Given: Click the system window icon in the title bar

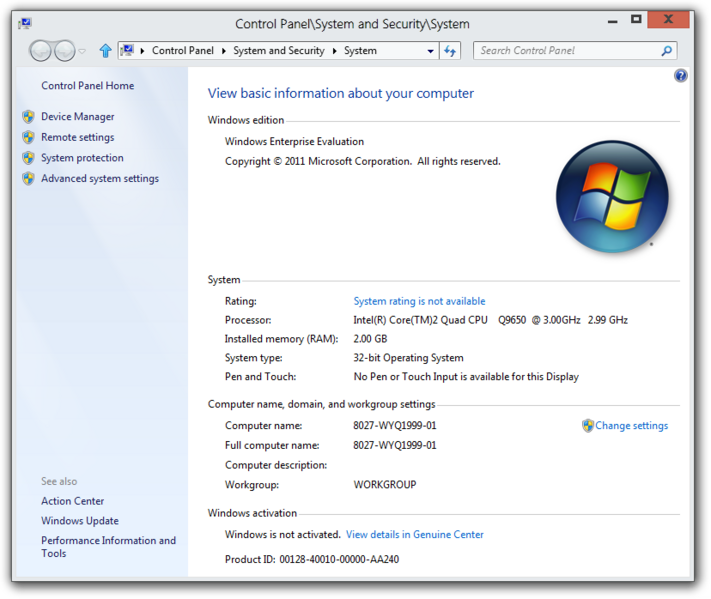Looking at the screenshot, I should point(24,23).
